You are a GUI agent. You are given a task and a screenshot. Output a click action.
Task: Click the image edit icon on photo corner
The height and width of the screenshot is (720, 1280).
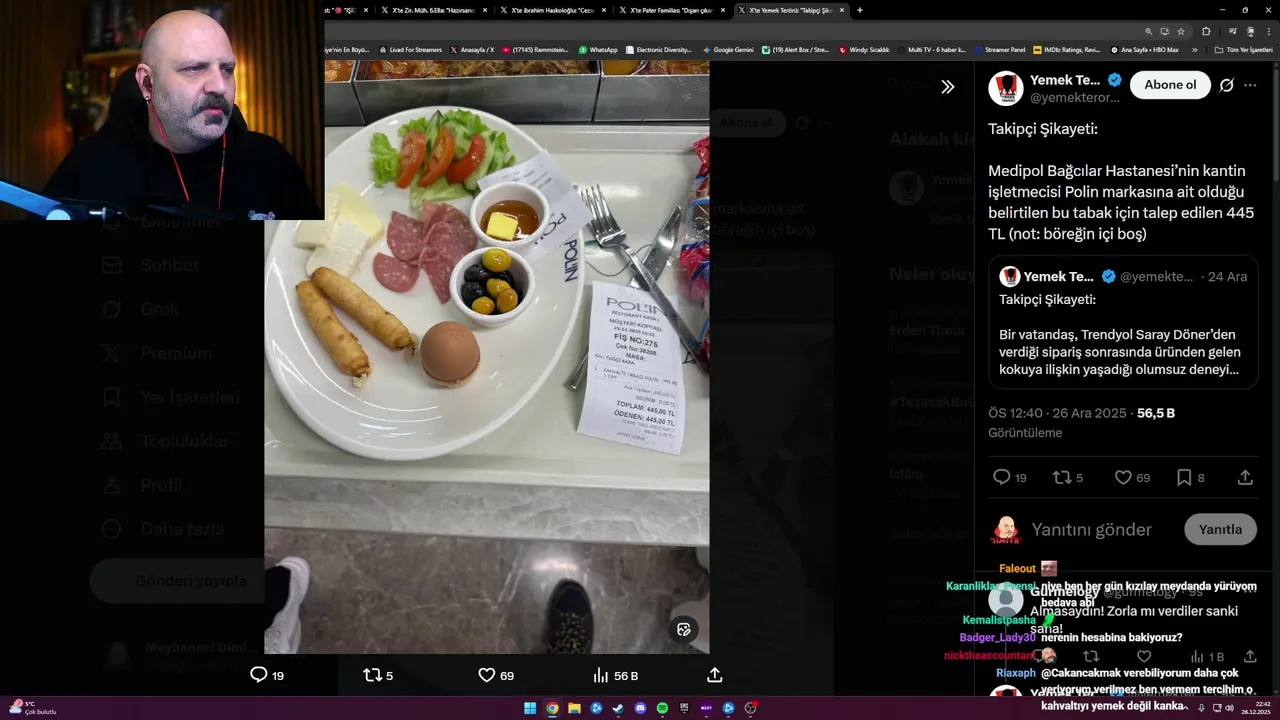click(x=684, y=629)
